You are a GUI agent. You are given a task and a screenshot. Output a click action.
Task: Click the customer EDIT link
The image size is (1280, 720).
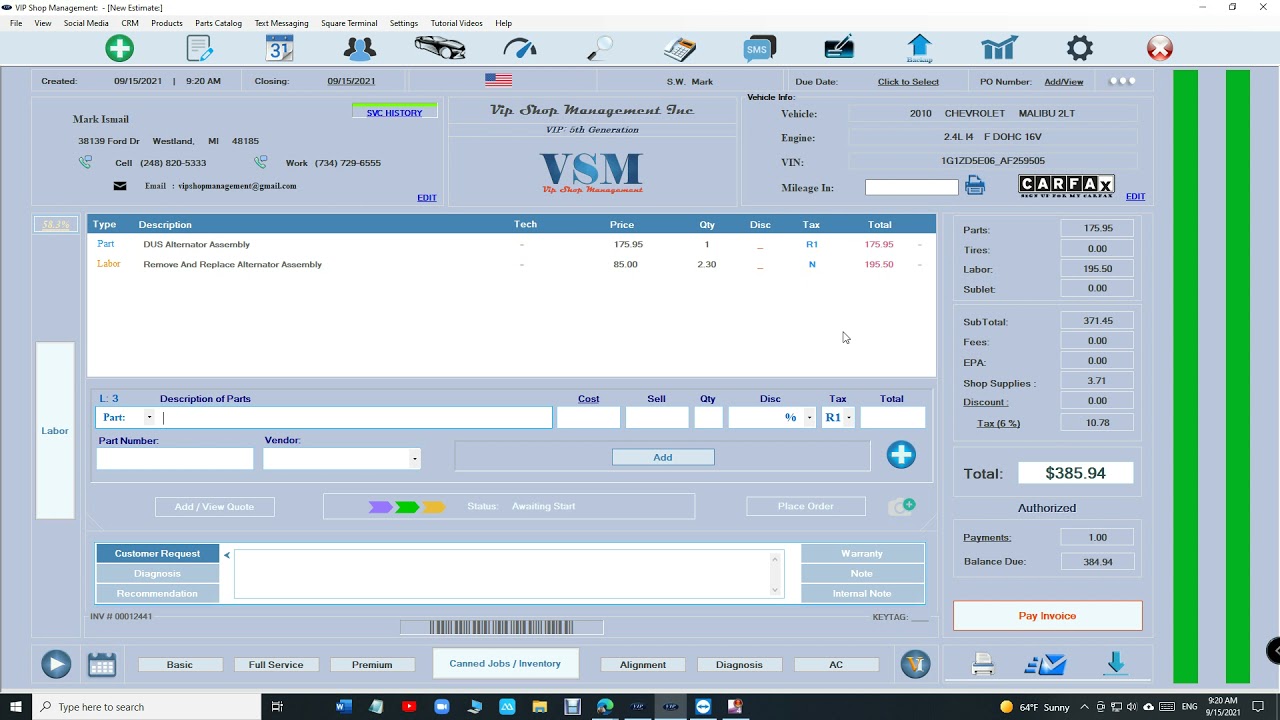click(427, 197)
